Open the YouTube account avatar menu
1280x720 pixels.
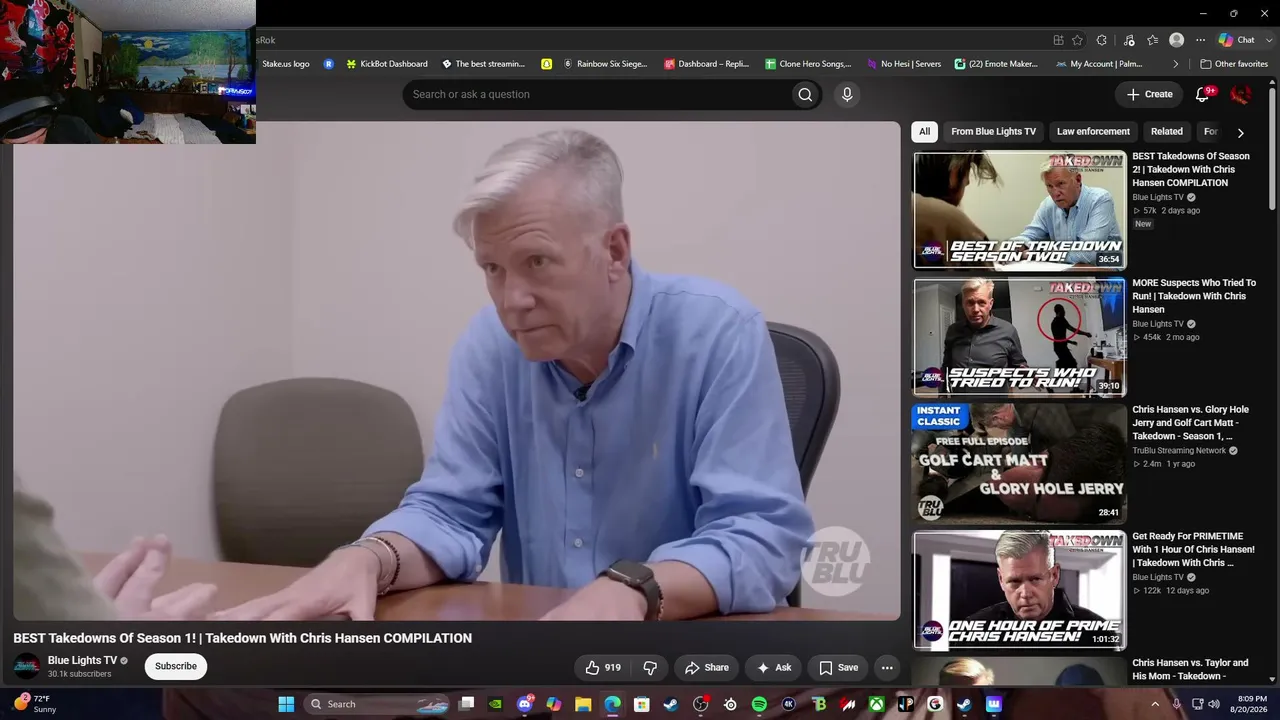[x=1241, y=94]
